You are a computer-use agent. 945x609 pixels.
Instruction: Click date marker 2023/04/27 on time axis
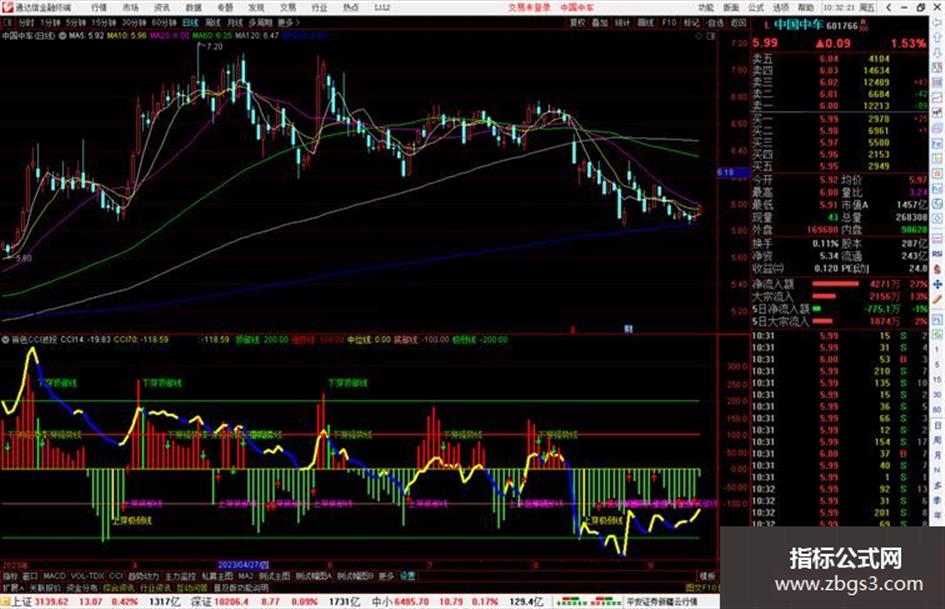243,566
